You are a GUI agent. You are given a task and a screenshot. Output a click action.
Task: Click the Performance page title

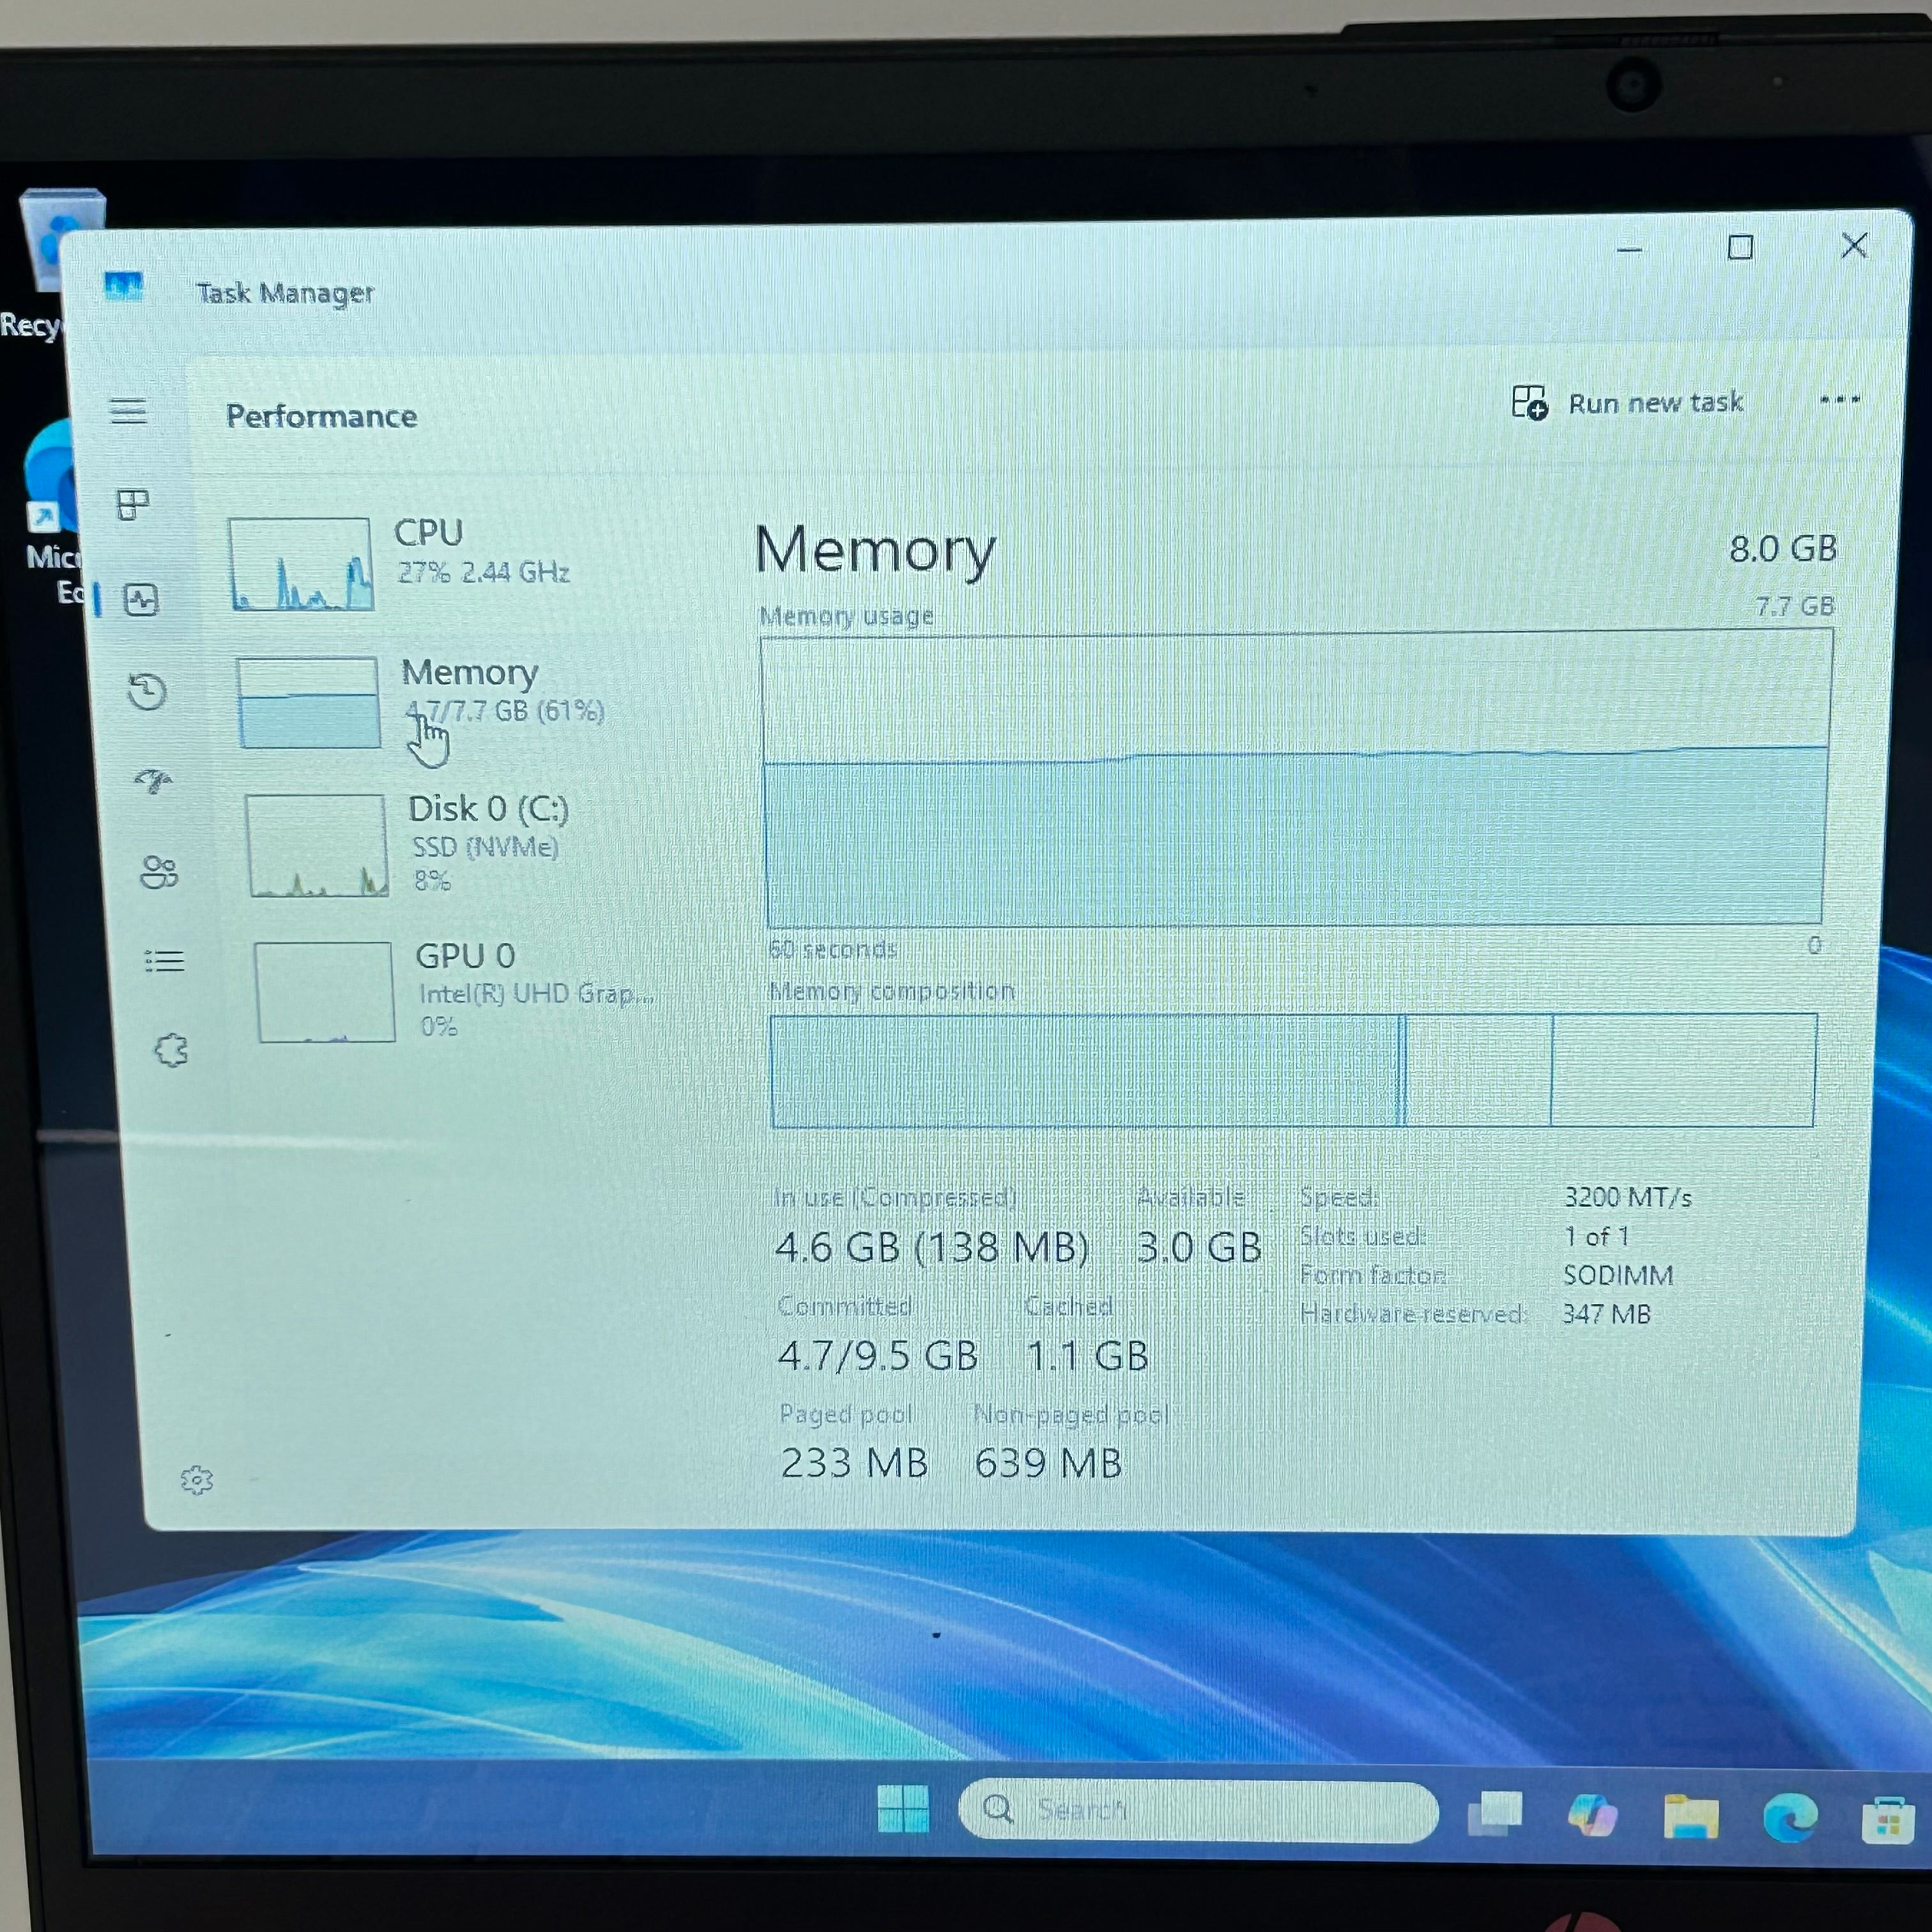[321, 416]
